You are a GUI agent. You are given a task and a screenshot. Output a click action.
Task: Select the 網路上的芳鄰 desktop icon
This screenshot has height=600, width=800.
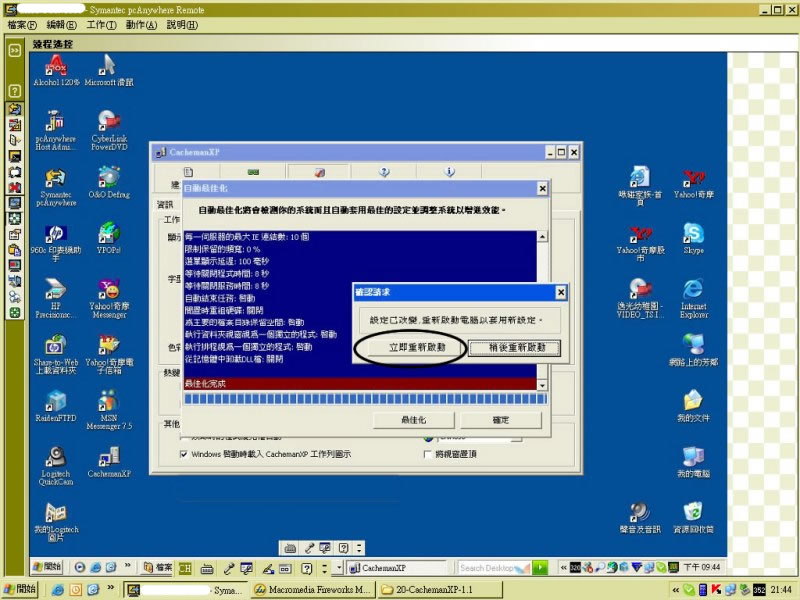(x=693, y=350)
